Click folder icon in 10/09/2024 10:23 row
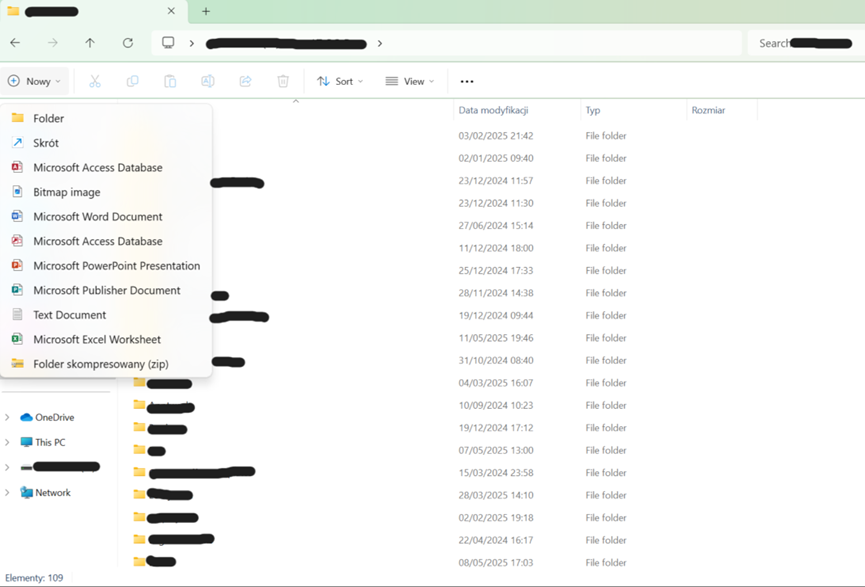The image size is (865, 587). (x=140, y=405)
